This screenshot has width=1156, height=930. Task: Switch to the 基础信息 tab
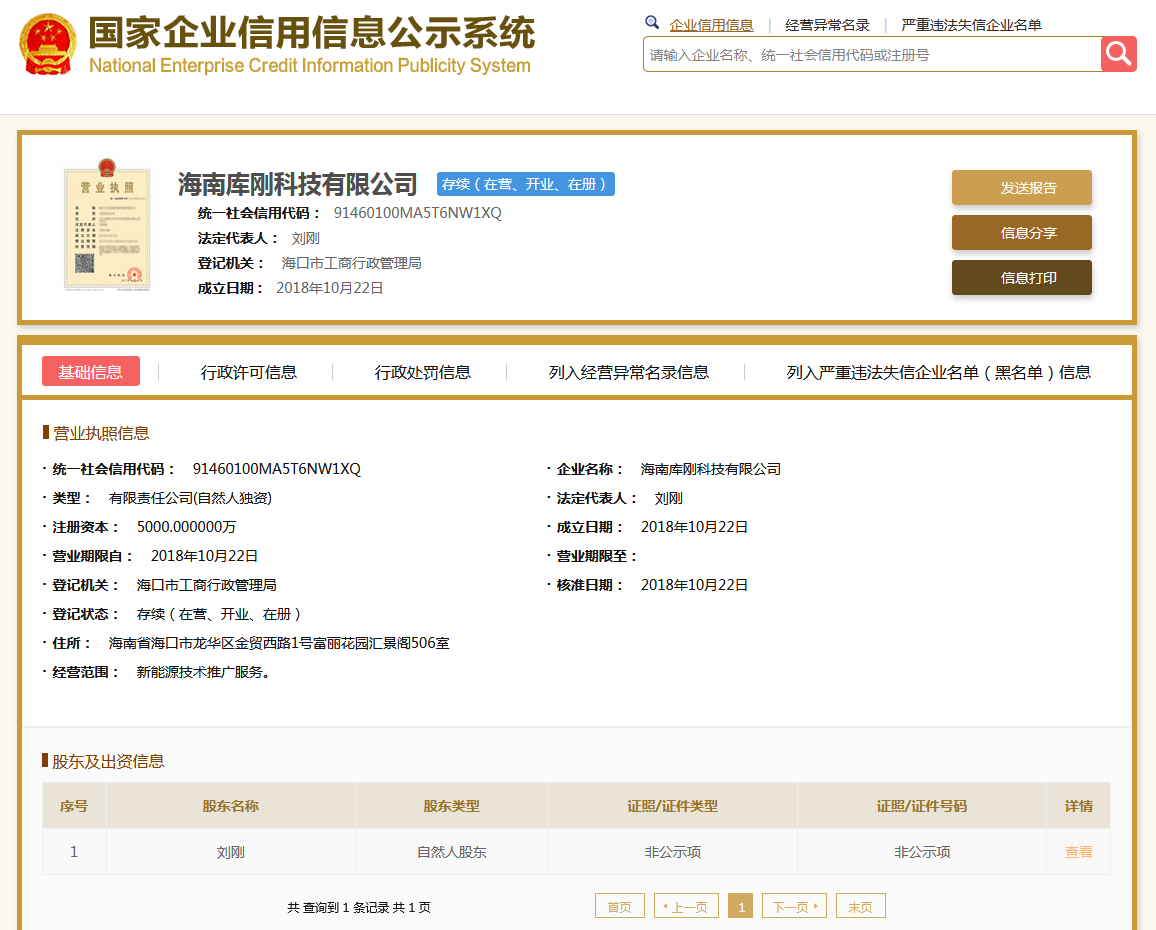pos(91,372)
